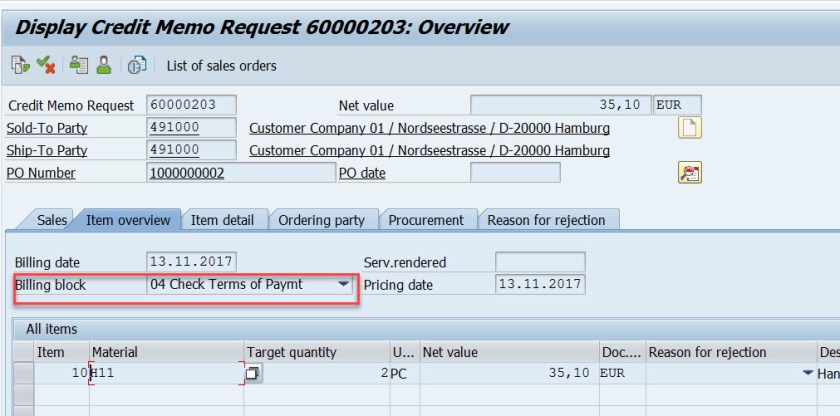
Task: Click the green person partner icon
Action: click(x=103, y=65)
